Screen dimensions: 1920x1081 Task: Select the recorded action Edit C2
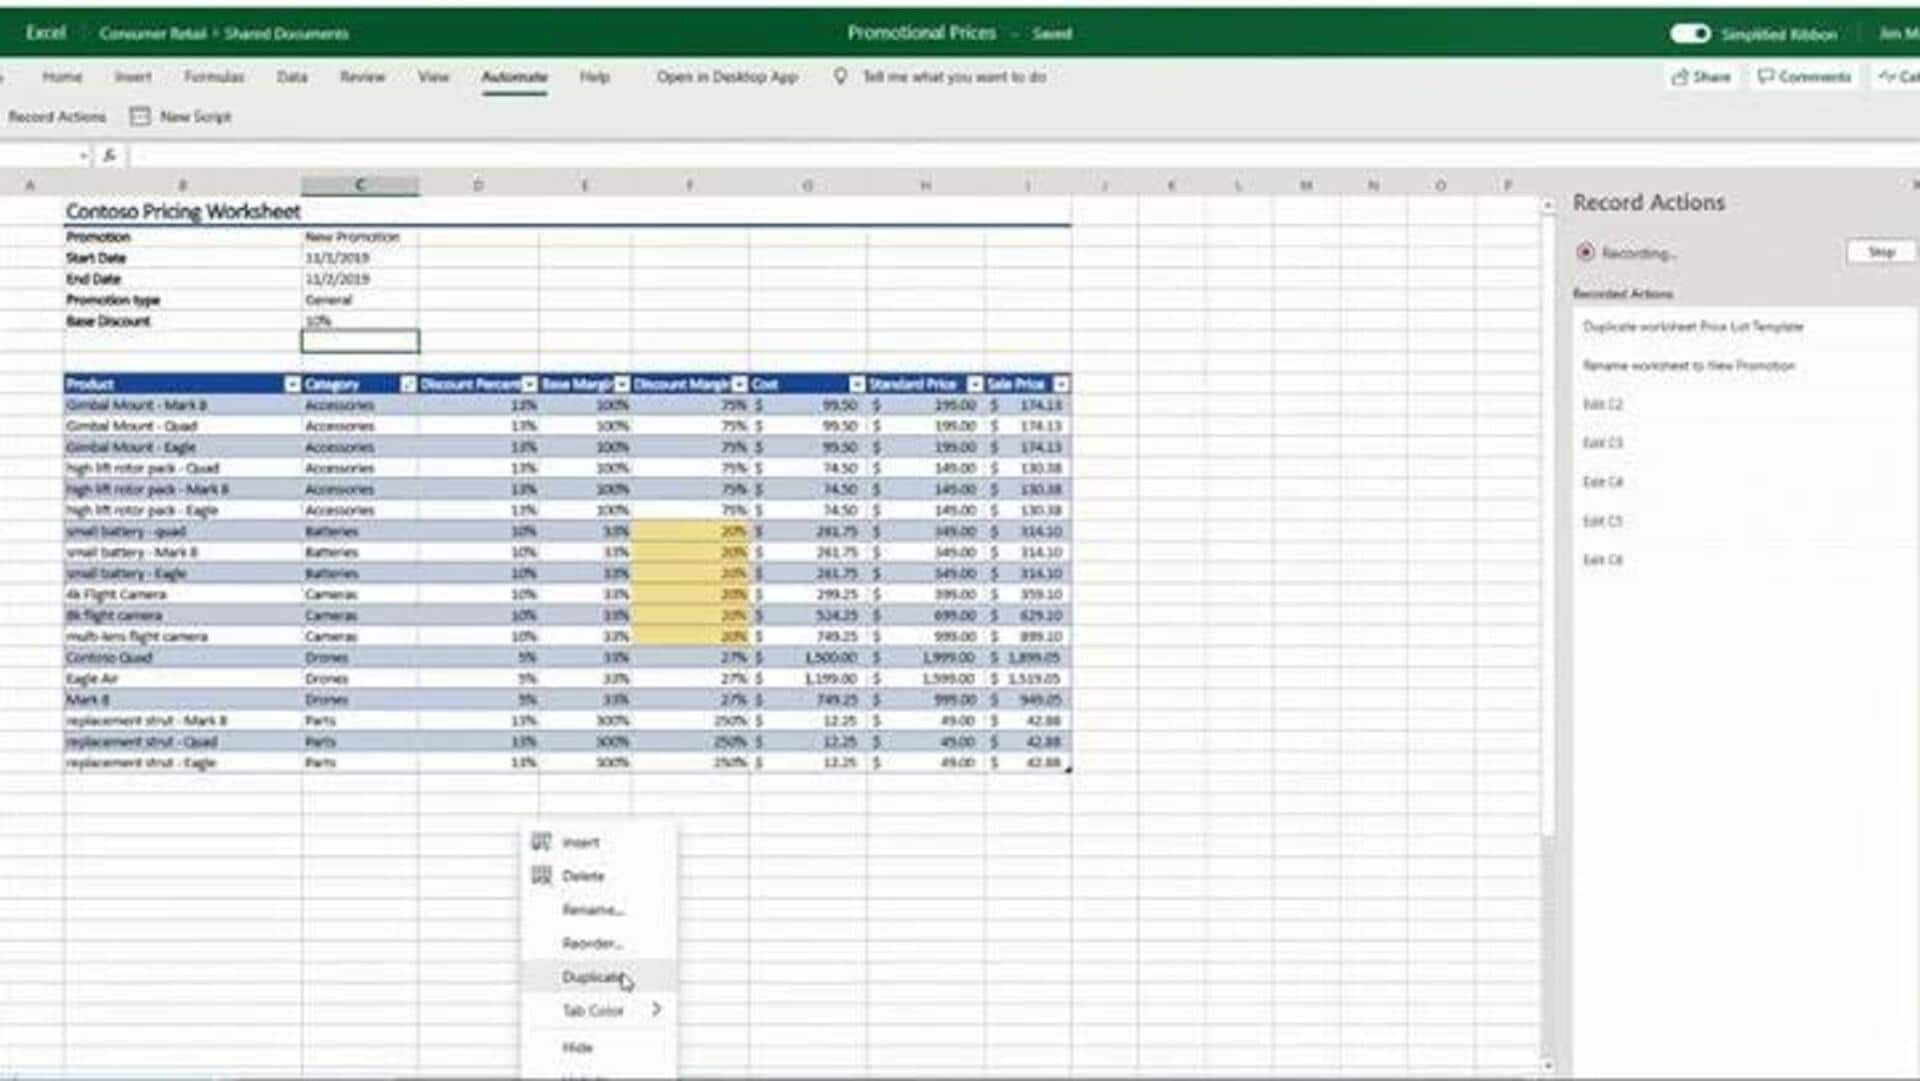pyautogui.click(x=1603, y=404)
